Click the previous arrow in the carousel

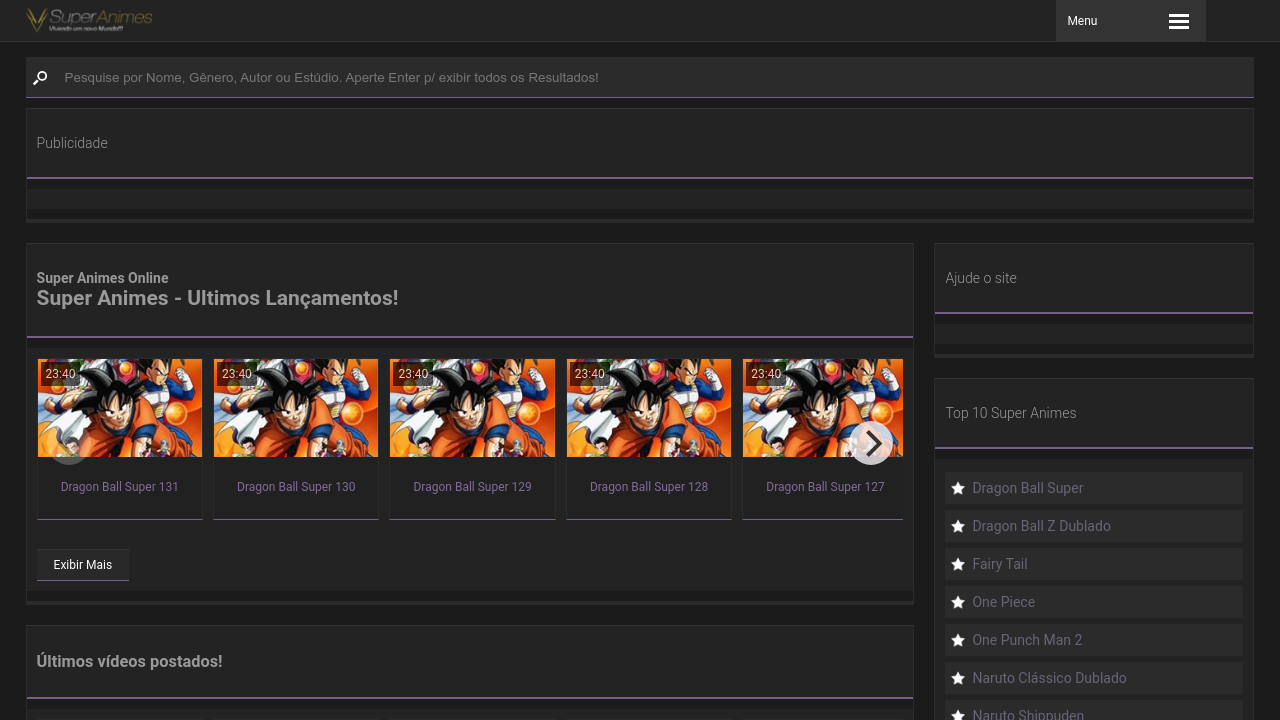[x=69, y=443]
